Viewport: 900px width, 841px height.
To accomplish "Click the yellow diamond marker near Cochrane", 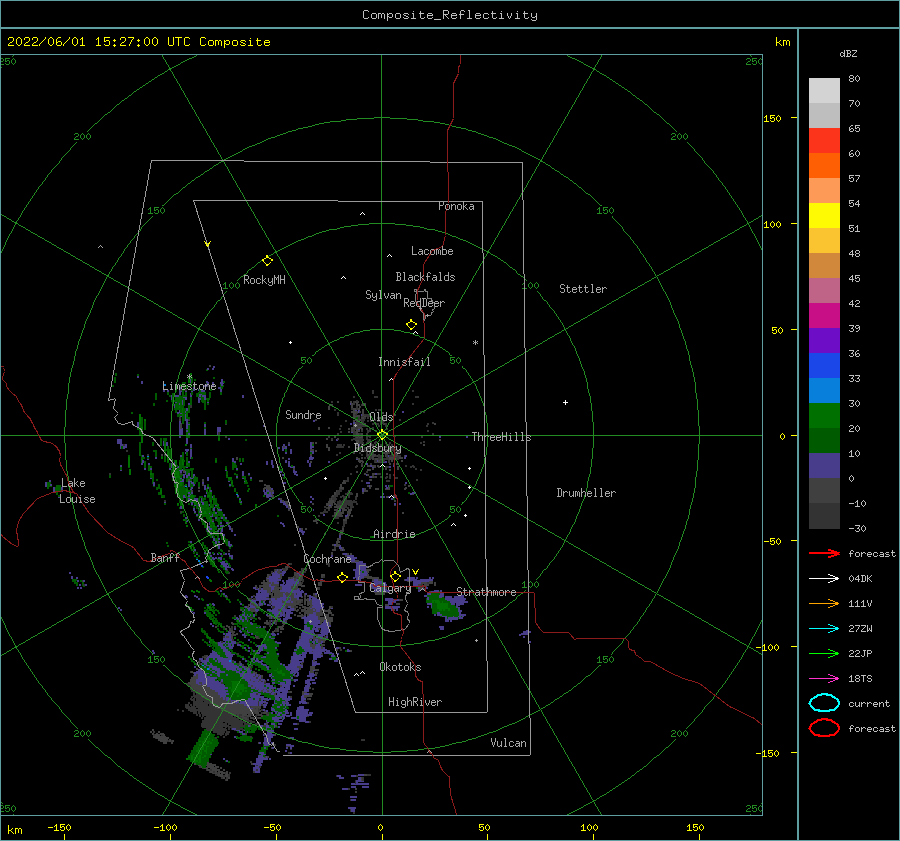I will [x=342, y=577].
